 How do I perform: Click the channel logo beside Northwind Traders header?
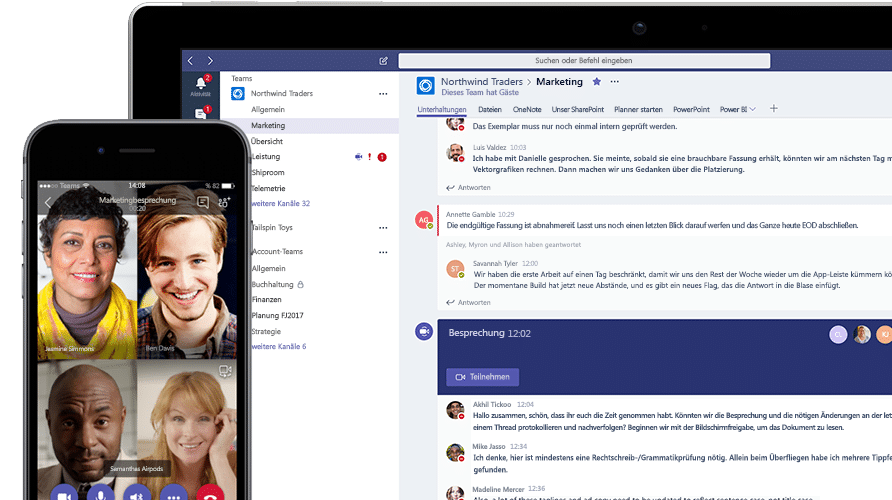point(426,86)
